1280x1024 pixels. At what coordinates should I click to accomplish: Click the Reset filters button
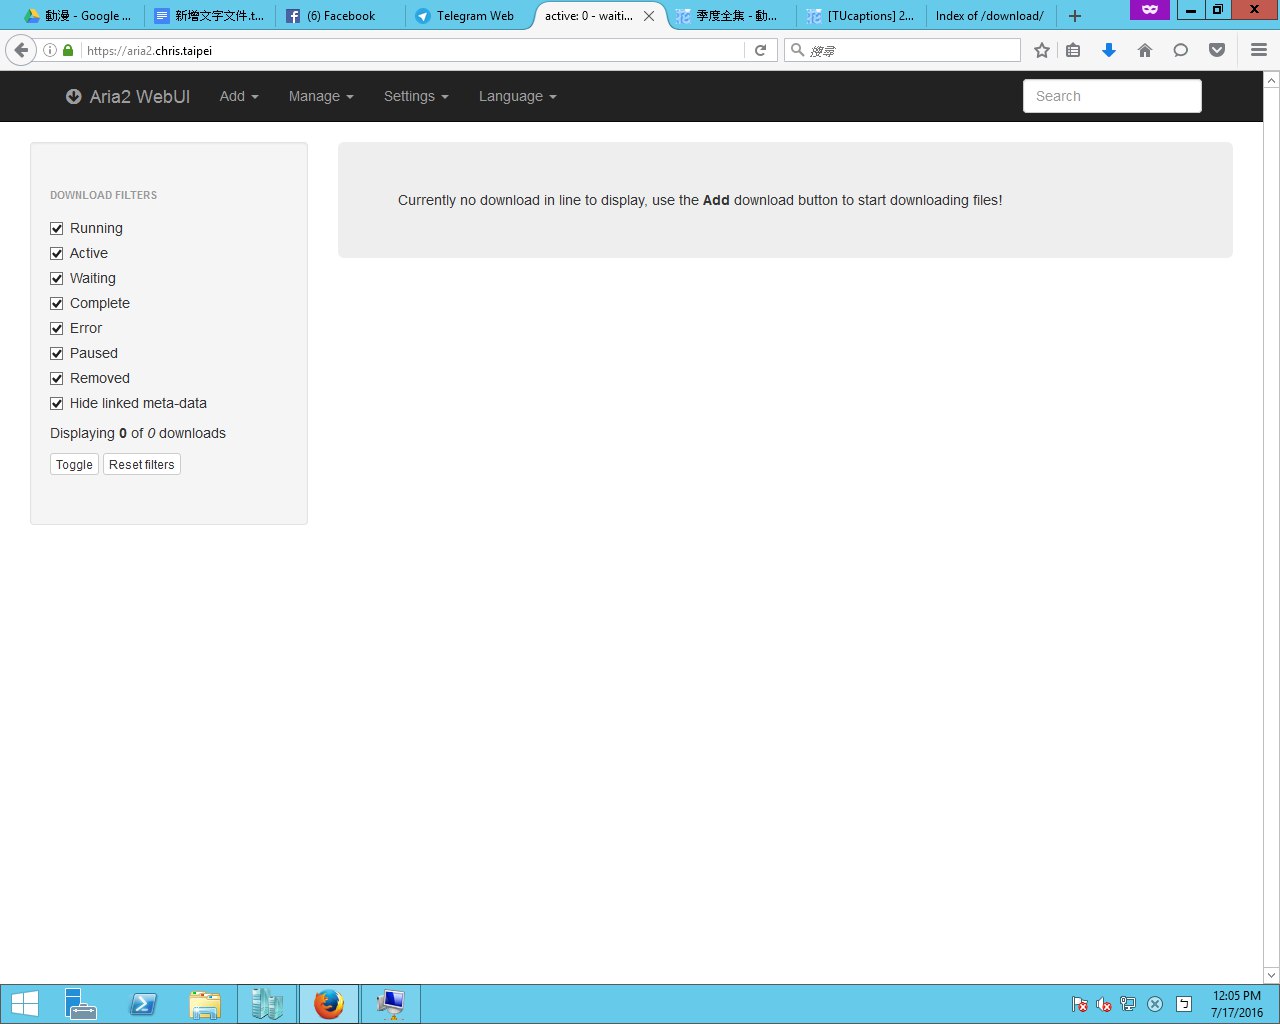[x=141, y=464]
